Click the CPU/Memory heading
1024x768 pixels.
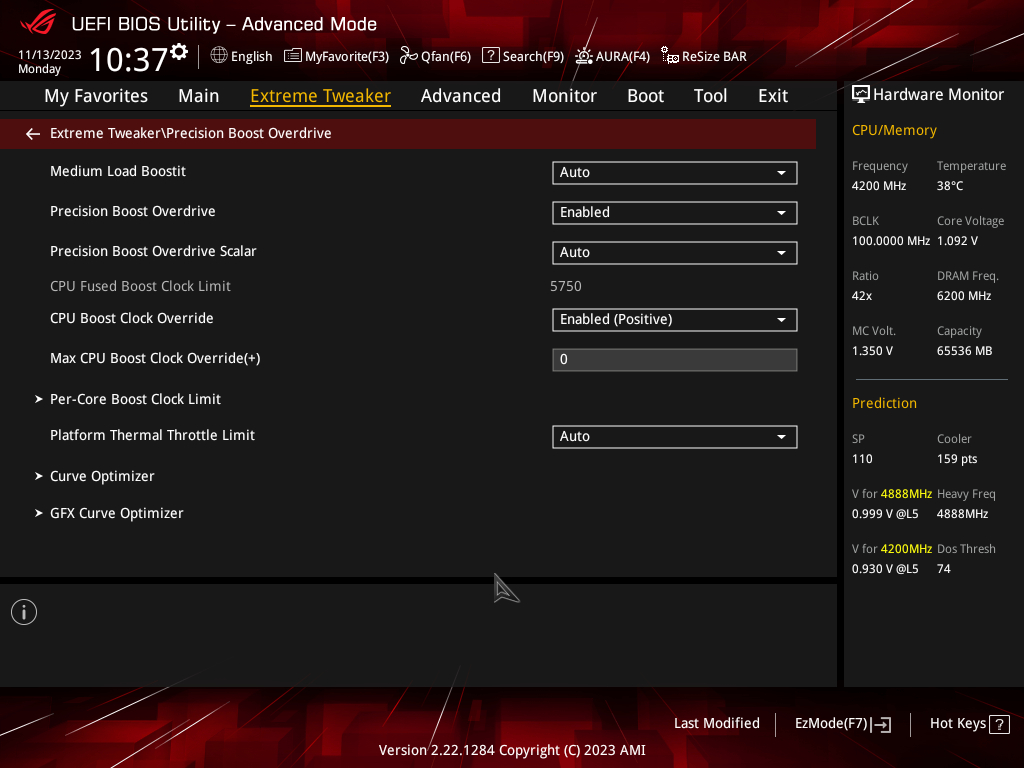tap(894, 131)
